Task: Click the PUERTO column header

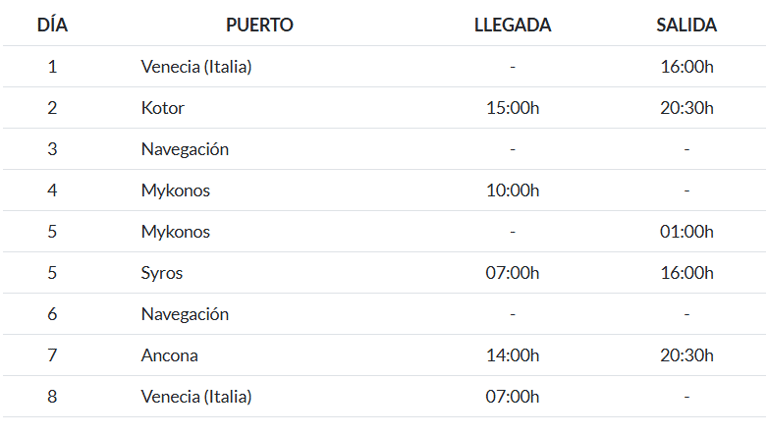Action: (x=259, y=25)
